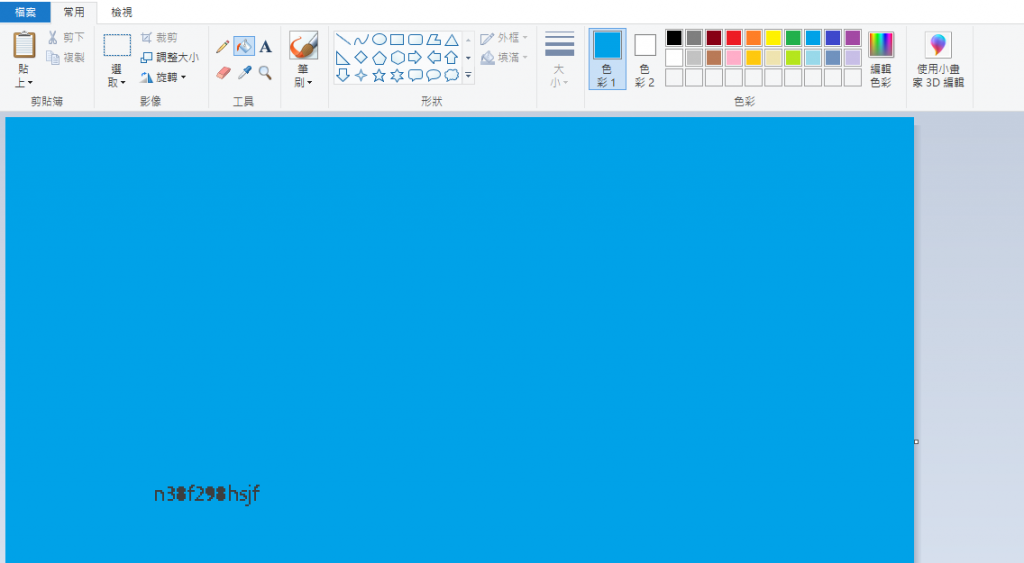
Task: Select the Fill with color bucket tool
Action: pos(244,46)
